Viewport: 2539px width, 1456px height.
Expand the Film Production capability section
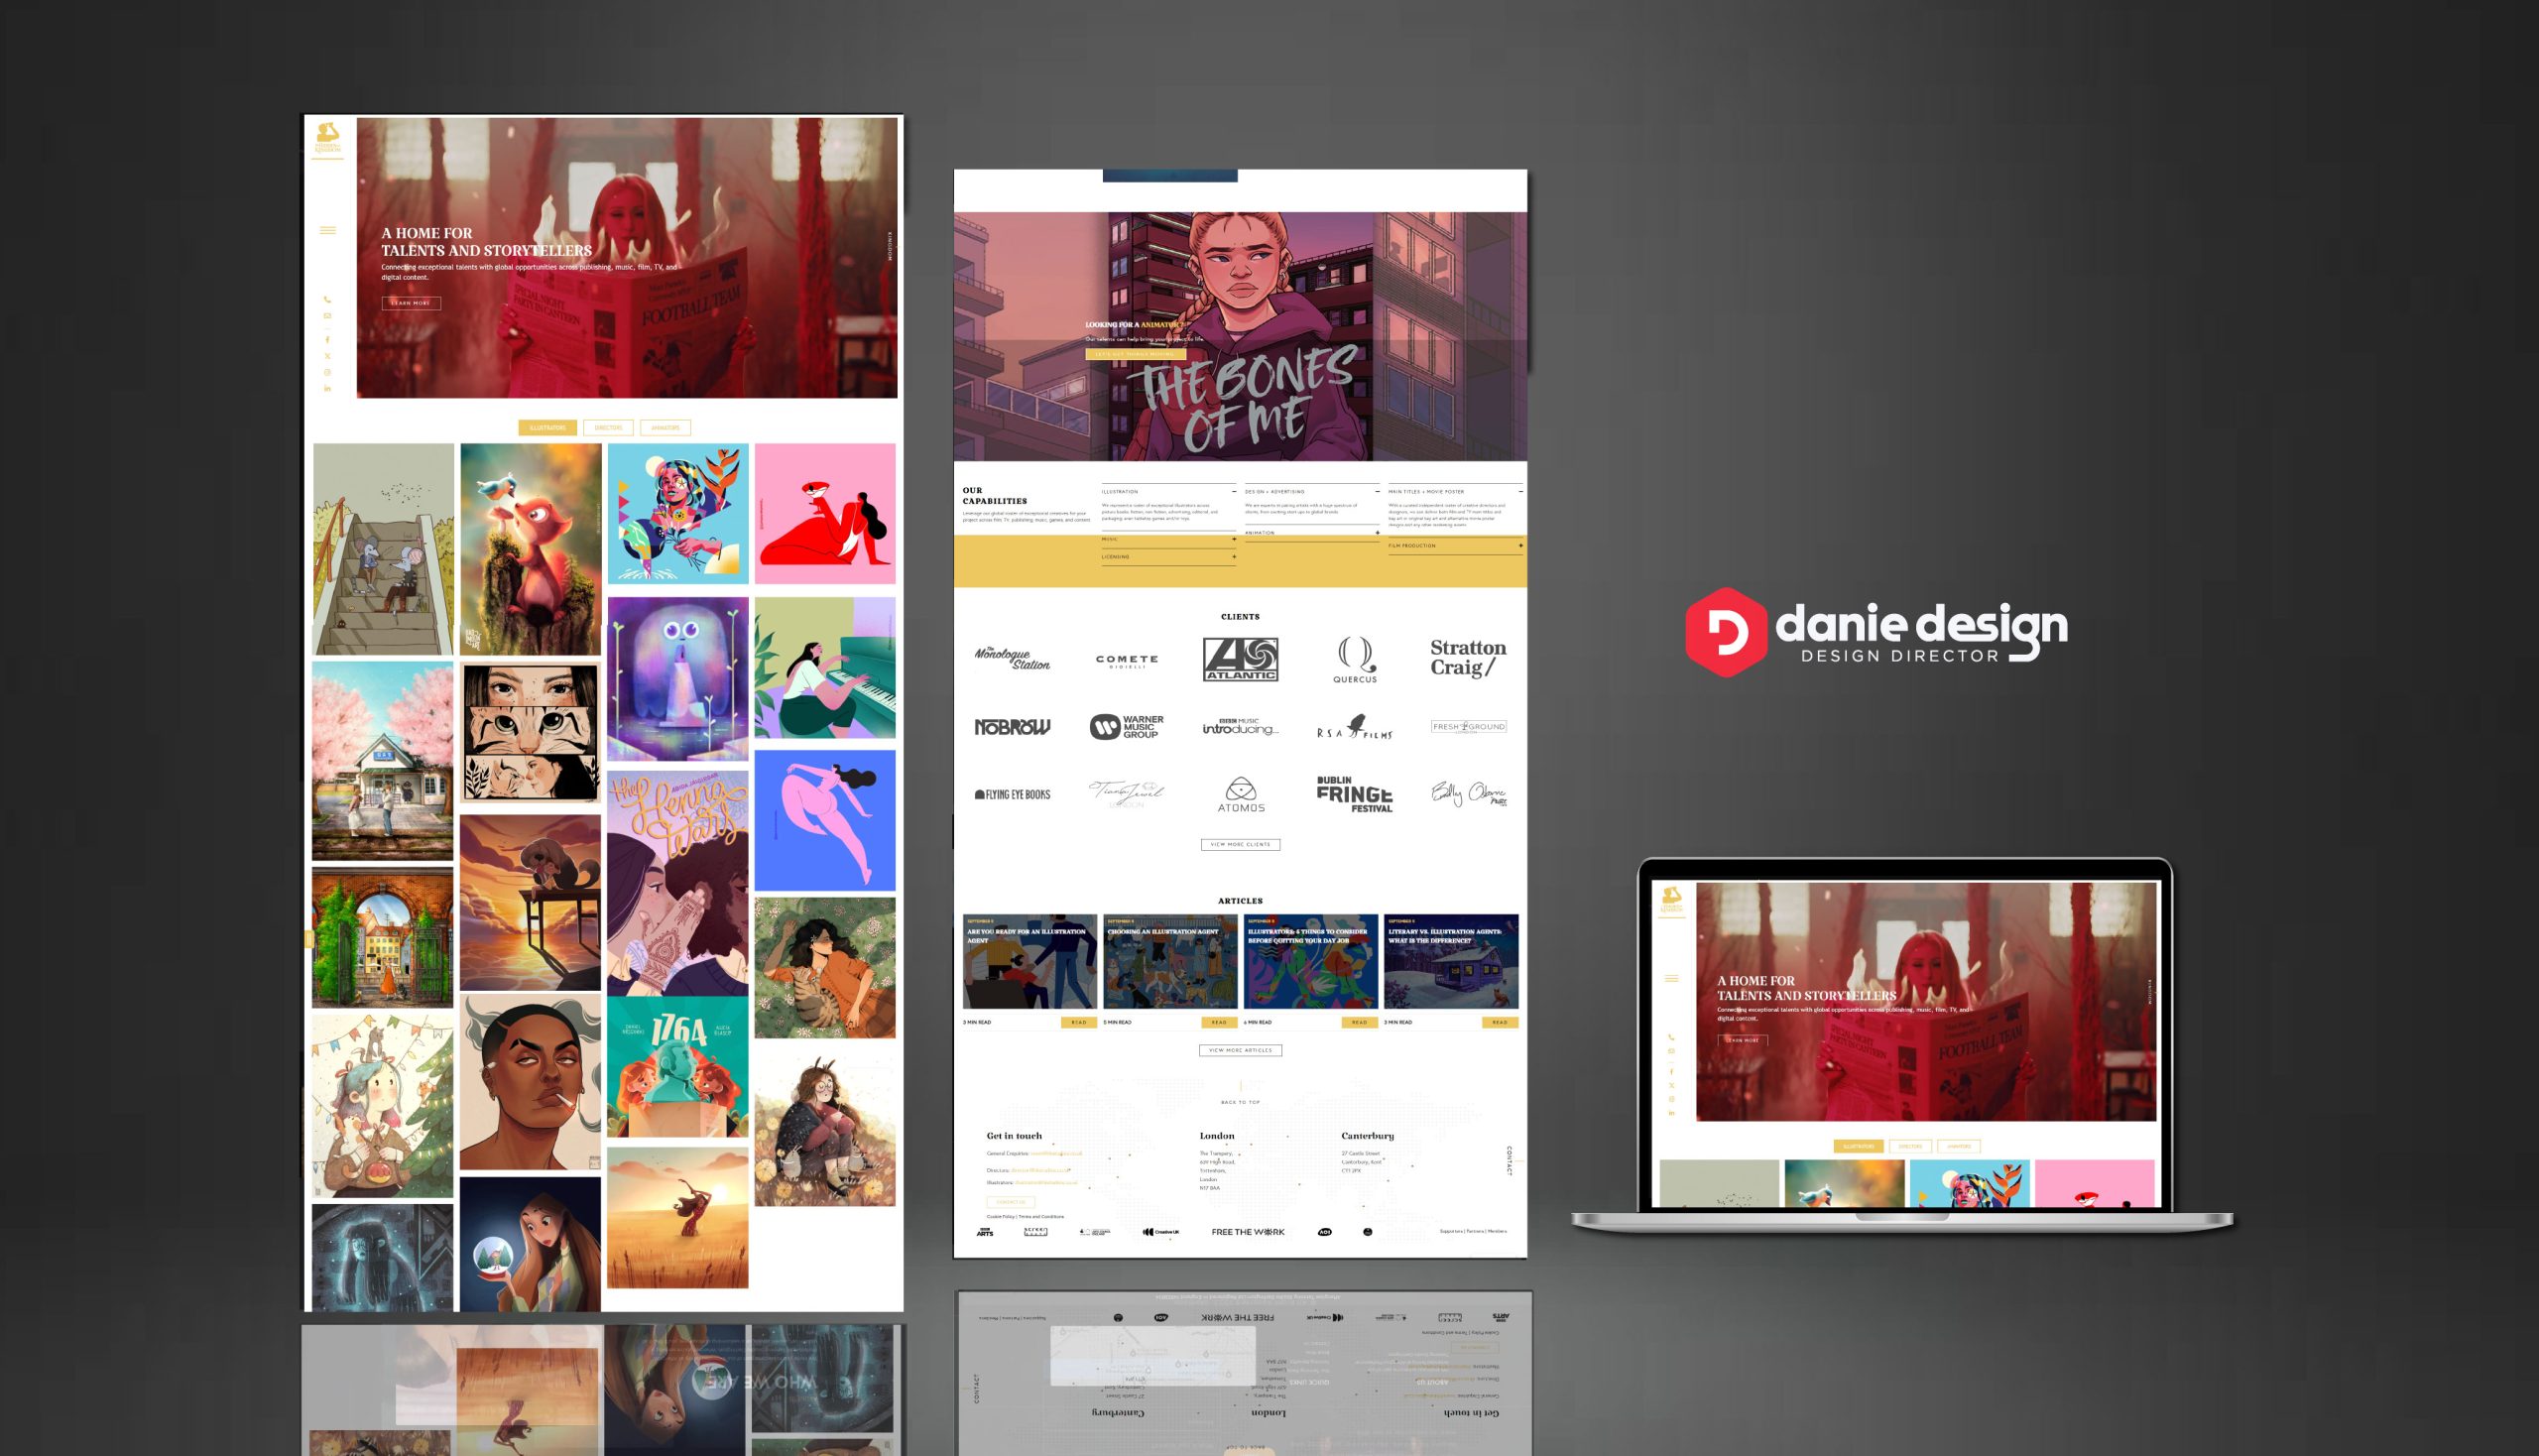[x=1520, y=546]
